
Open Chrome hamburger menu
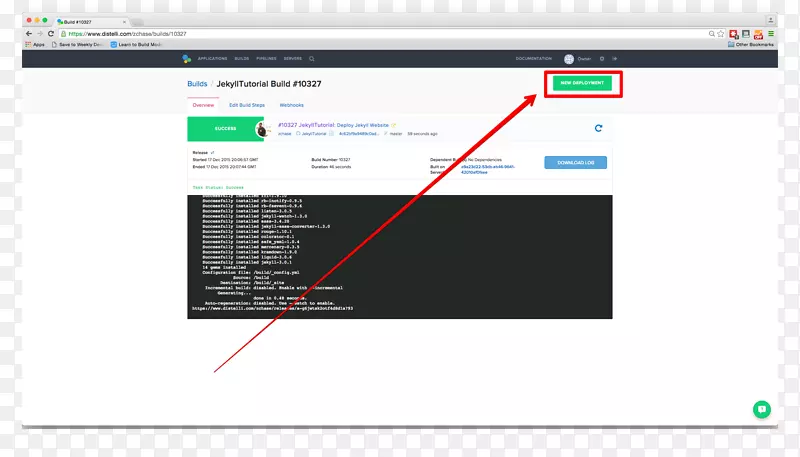[771, 34]
